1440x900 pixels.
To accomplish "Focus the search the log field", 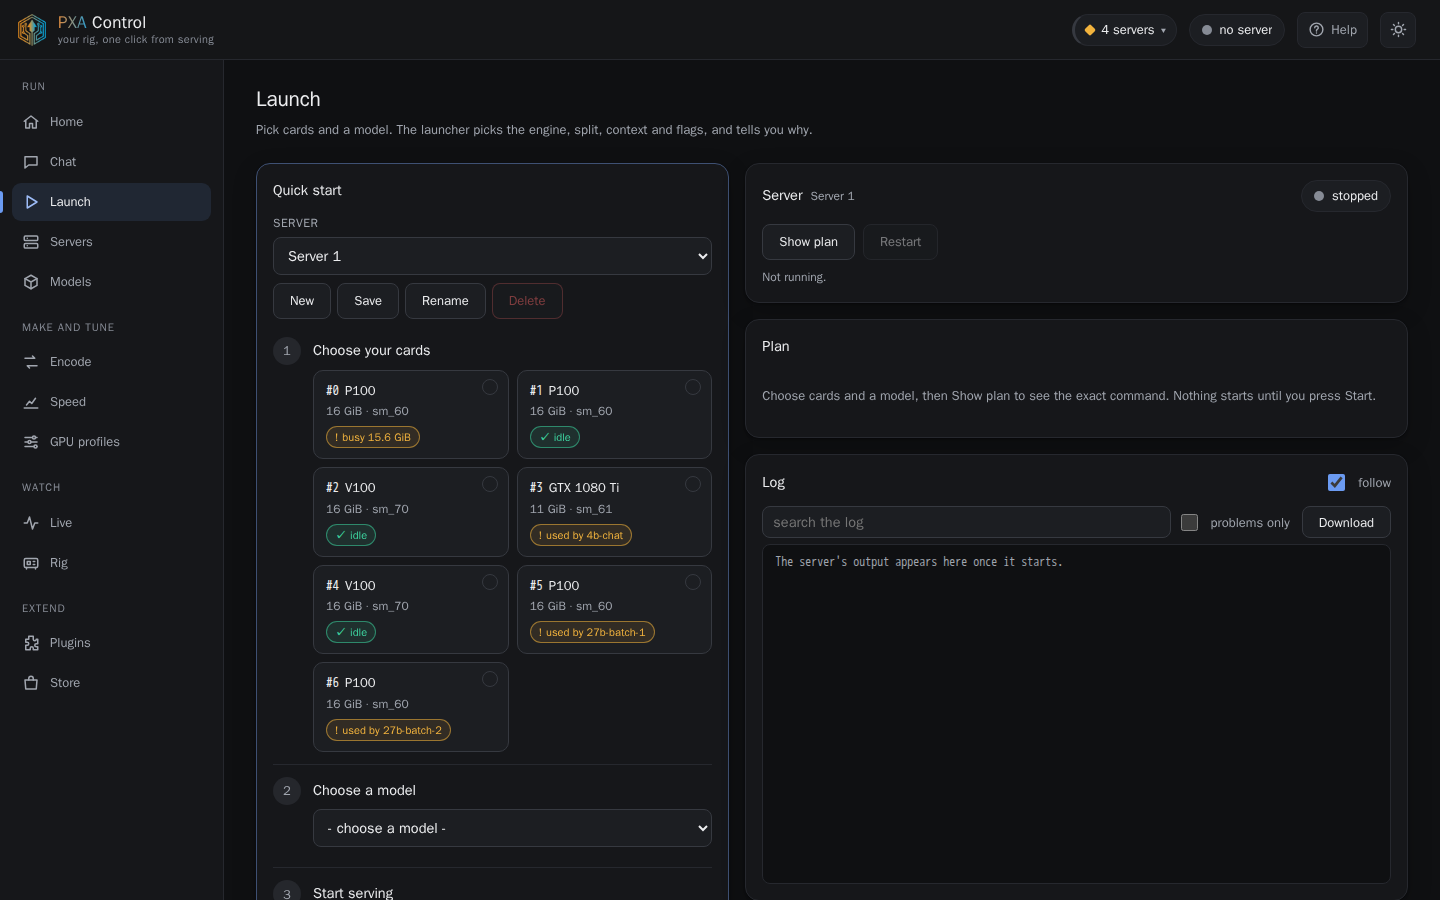I will (966, 522).
